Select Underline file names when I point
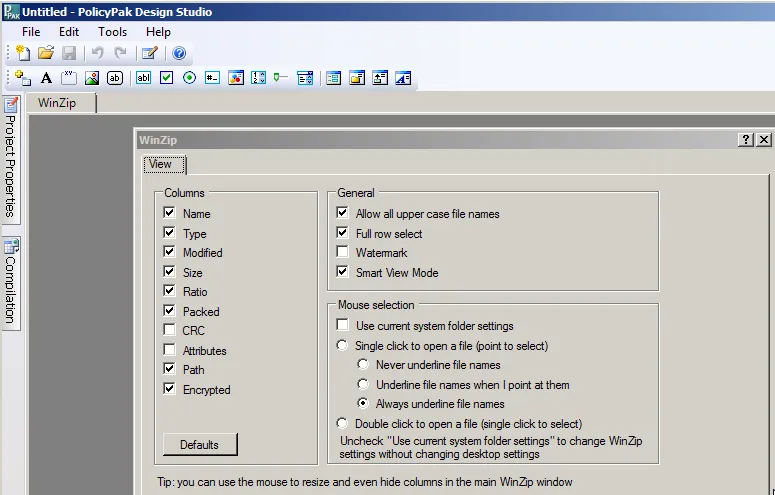The height and width of the screenshot is (495, 775). click(363, 384)
